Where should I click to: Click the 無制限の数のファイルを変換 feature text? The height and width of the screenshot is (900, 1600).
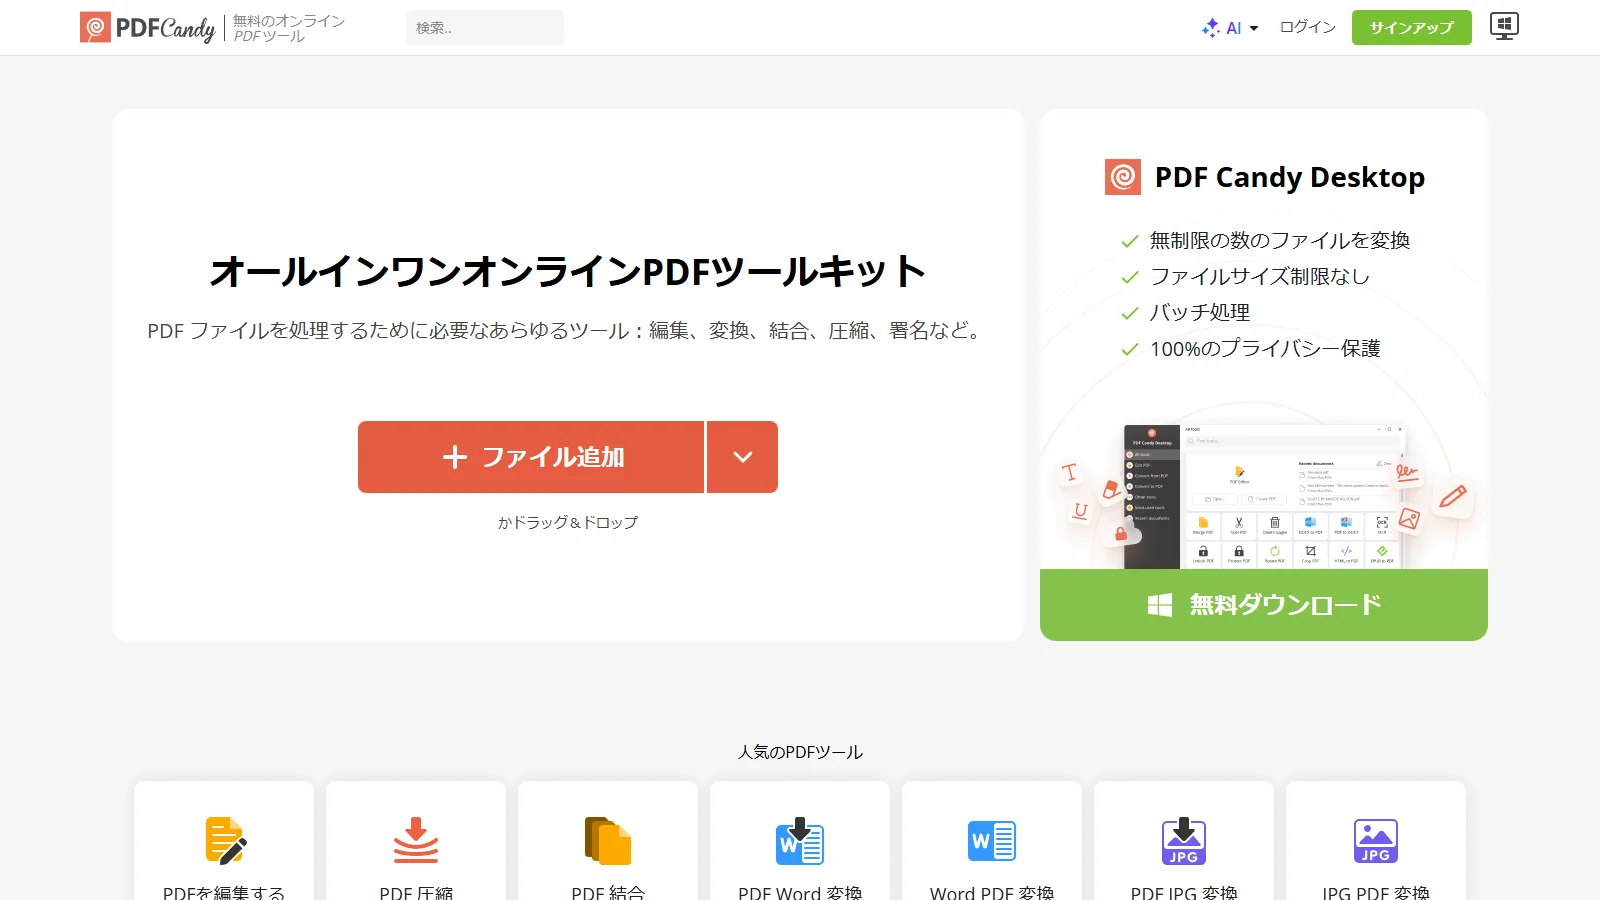[1280, 240]
